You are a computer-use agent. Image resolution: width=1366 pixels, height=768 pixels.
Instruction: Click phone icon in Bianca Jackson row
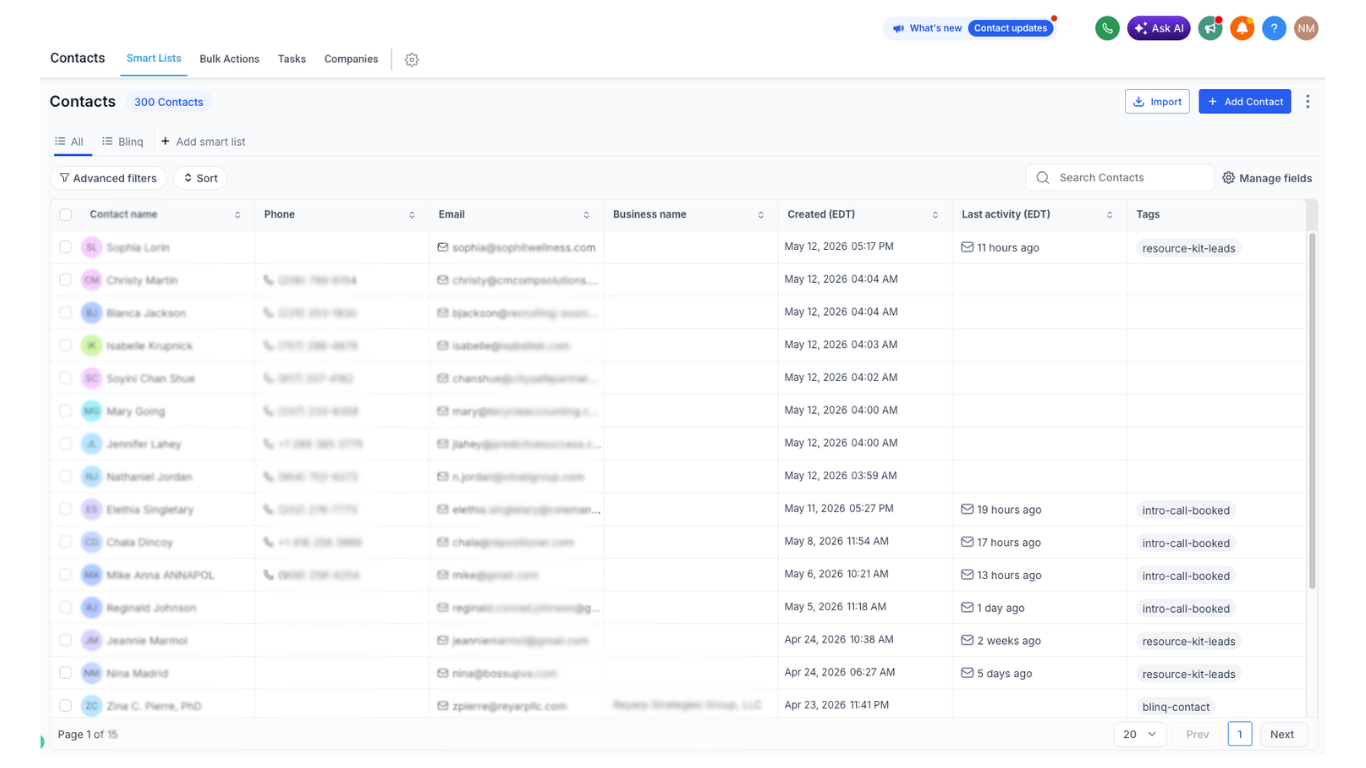(269, 313)
